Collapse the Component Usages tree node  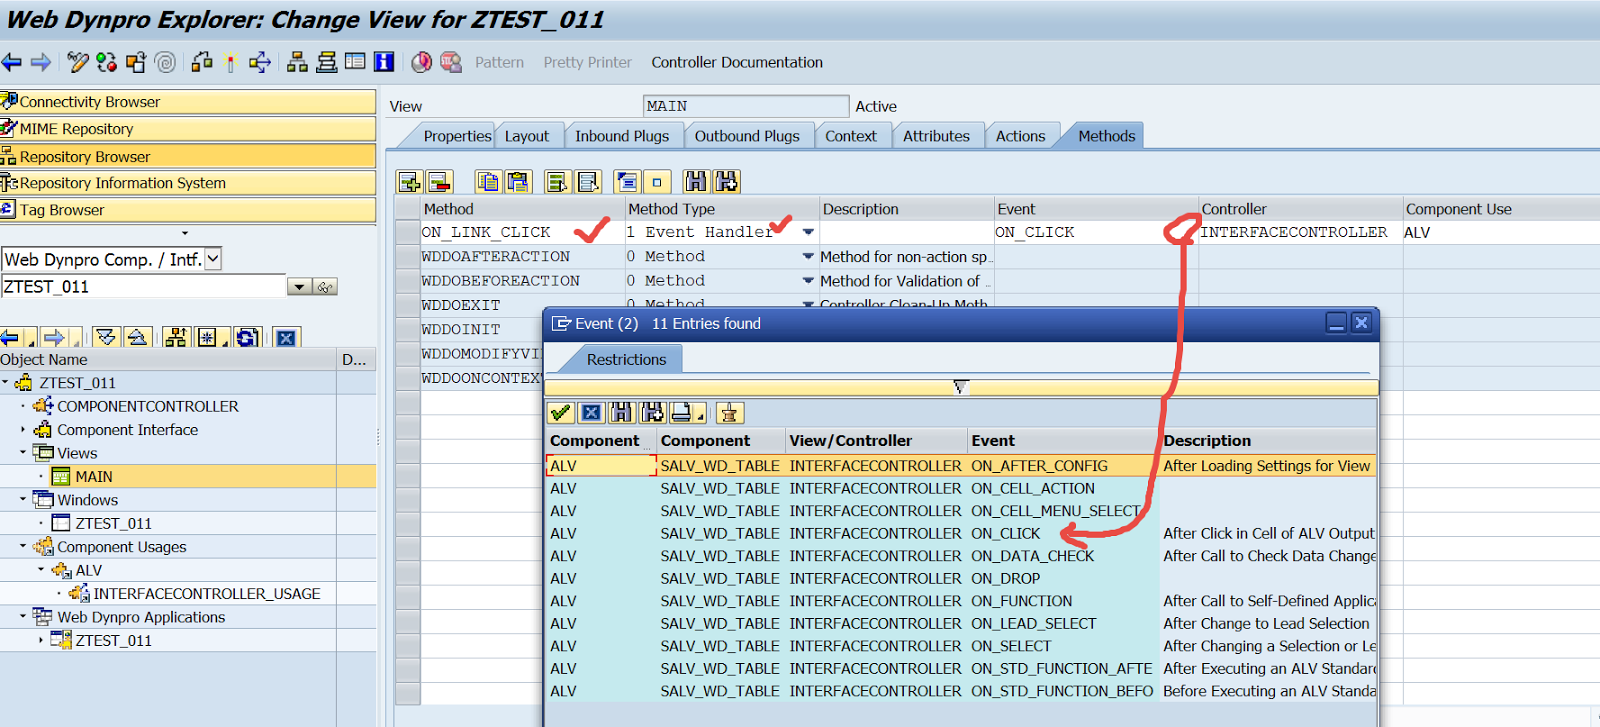[x=23, y=547]
